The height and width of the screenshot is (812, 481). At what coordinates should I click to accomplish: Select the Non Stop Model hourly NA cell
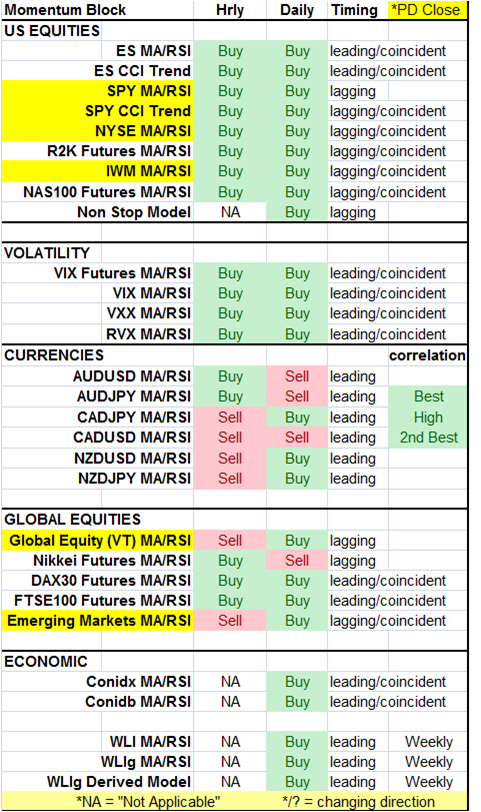click(230, 212)
